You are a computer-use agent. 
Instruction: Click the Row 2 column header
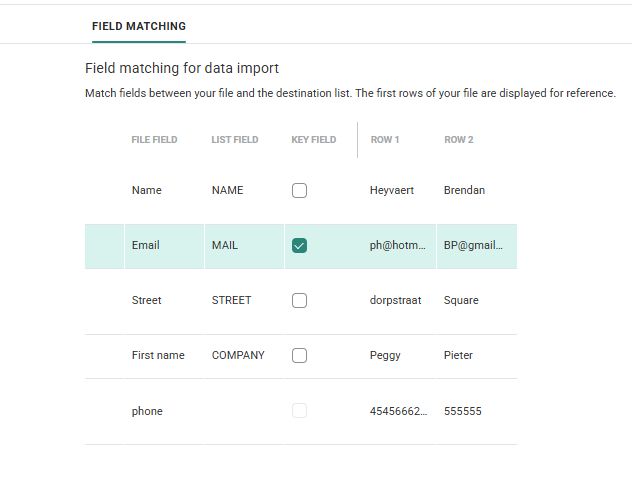click(459, 140)
